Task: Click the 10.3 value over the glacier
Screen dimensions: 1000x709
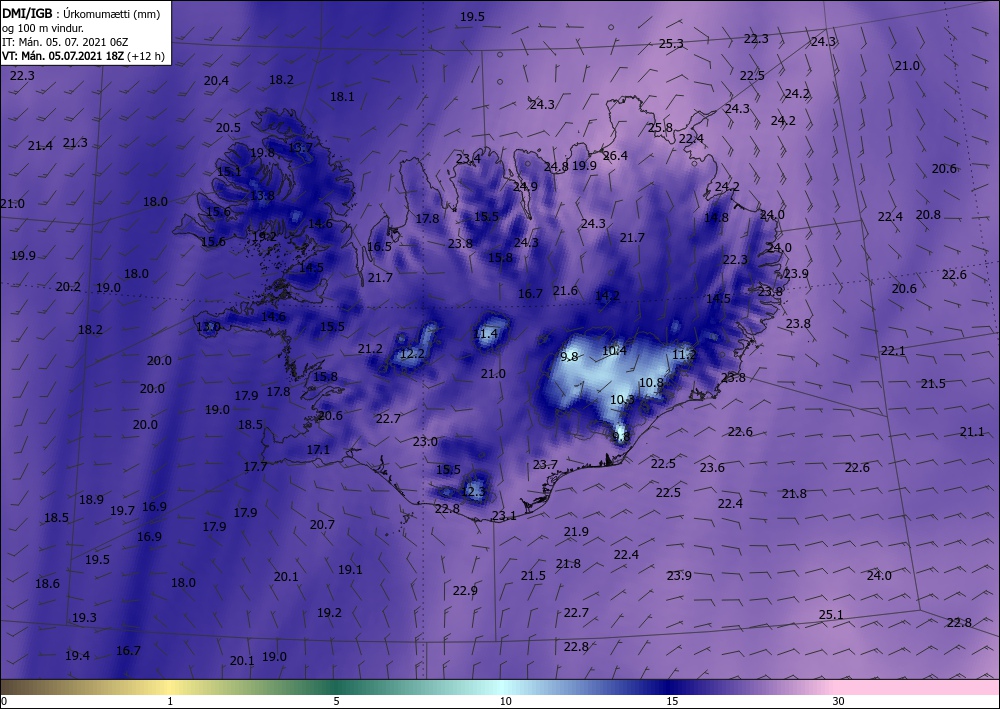Action: tap(622, 400)
